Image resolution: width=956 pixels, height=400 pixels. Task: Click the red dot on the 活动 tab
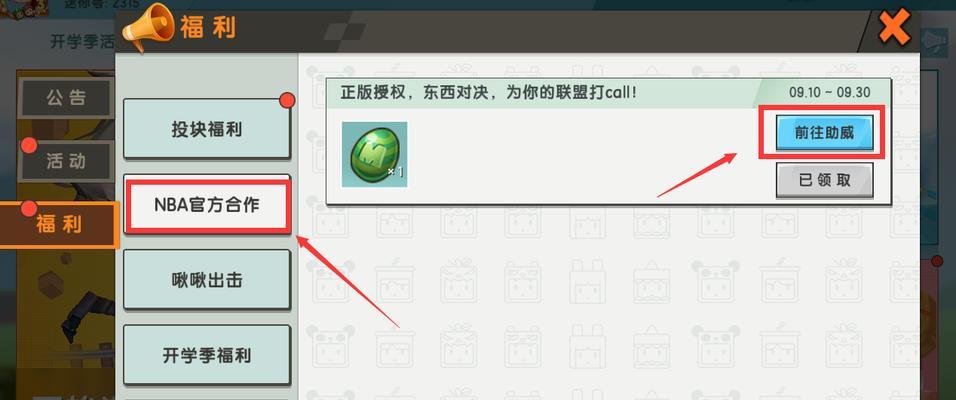tap(29, 145)
